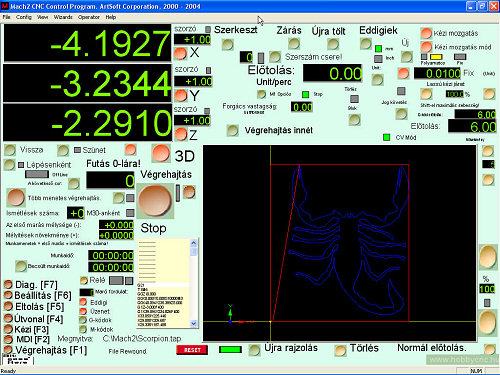This screenshot has height=375, width=500.
Task: Click the brown Több menetes végrehajtás button
Action: (16, 198)
